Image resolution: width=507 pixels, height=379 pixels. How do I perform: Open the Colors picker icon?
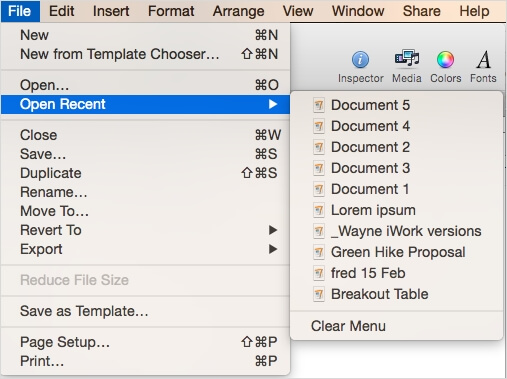(445, 59)
